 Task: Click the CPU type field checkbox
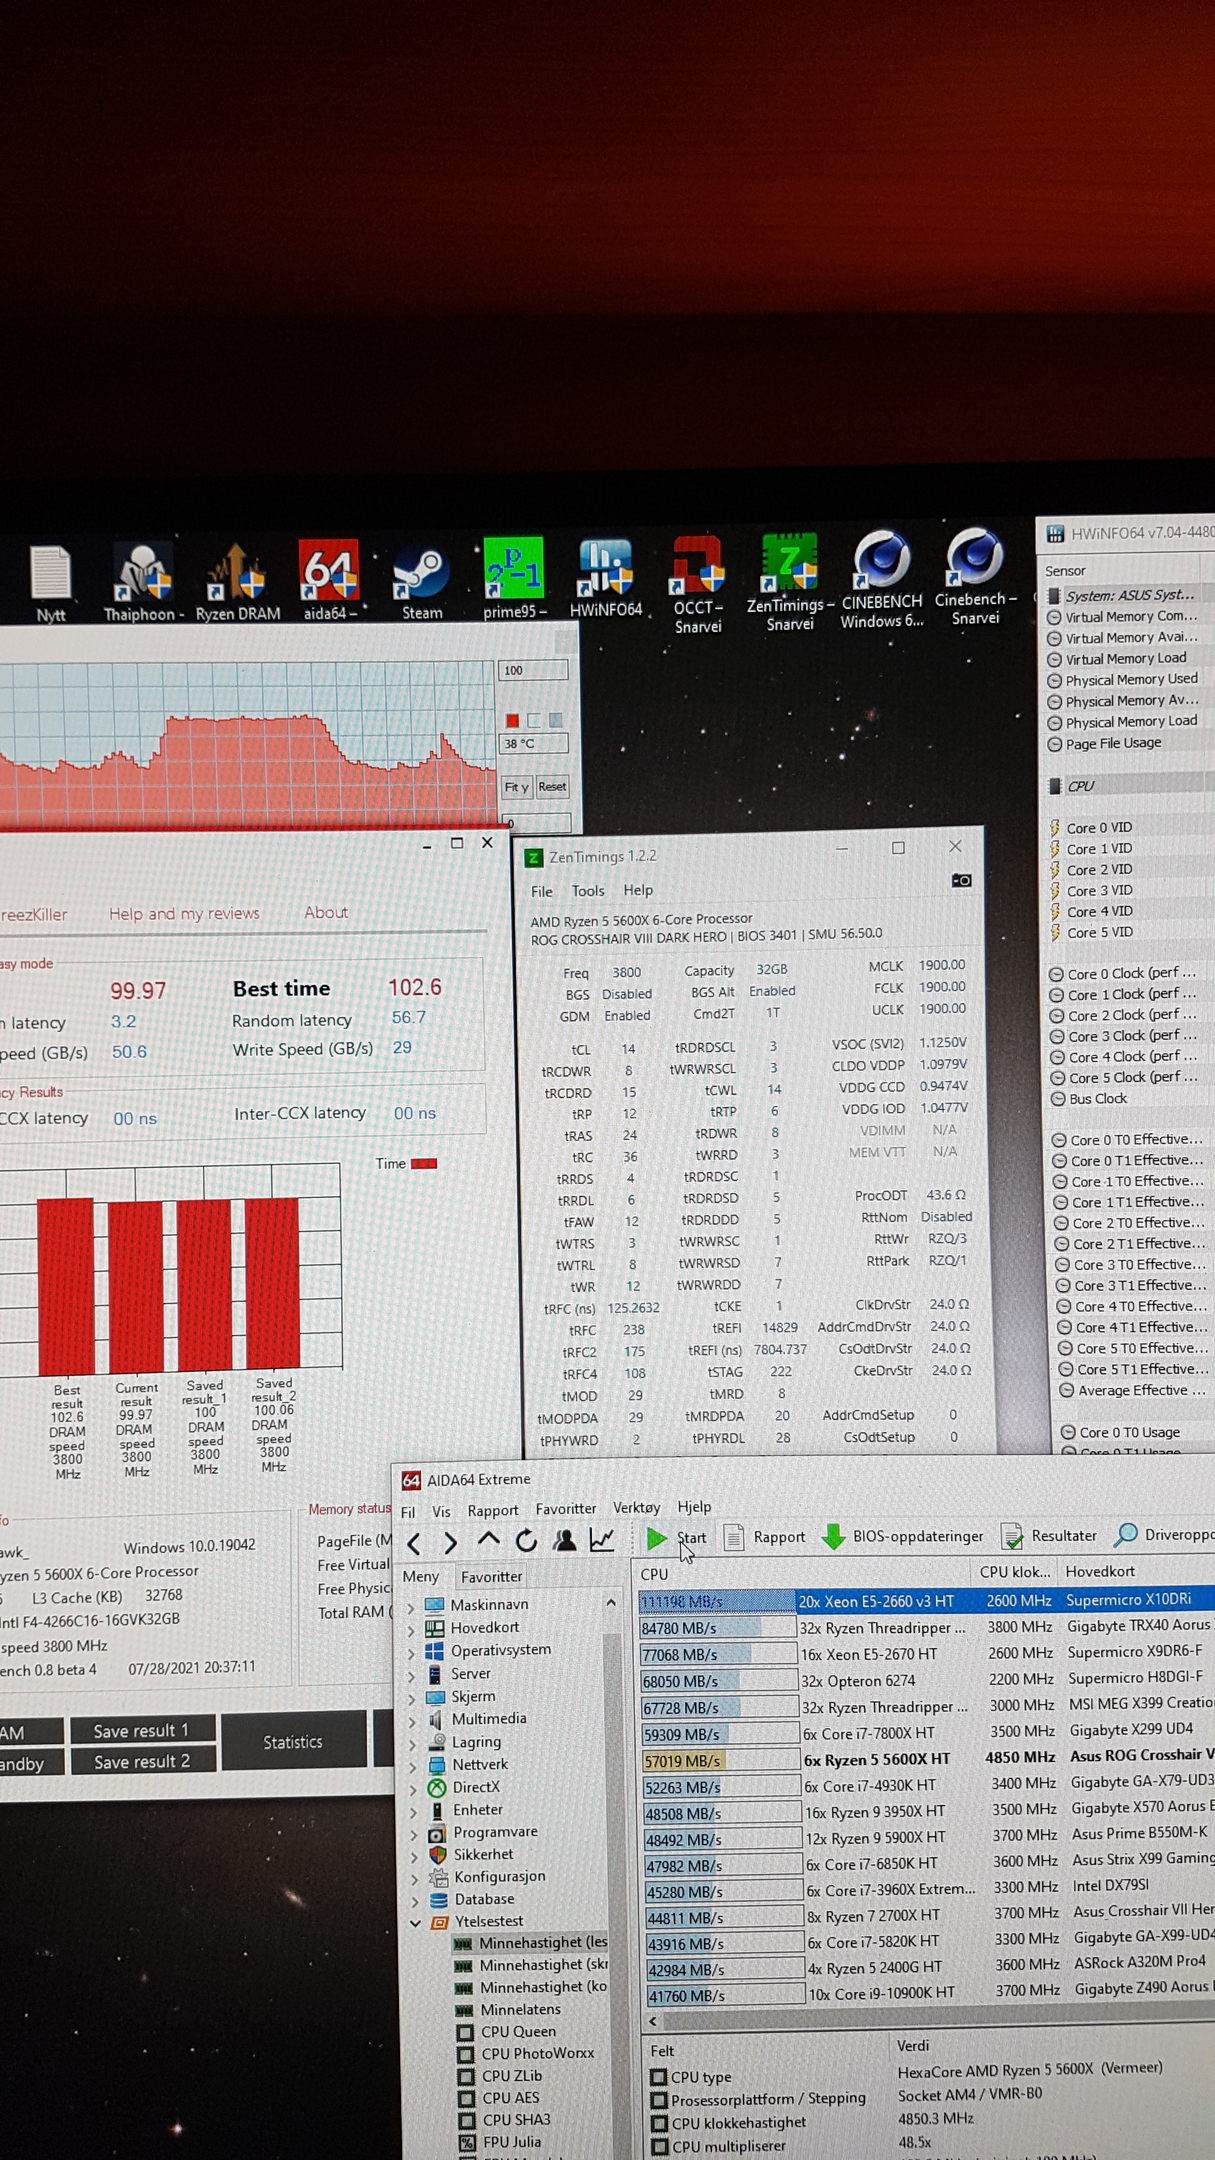658,2077
